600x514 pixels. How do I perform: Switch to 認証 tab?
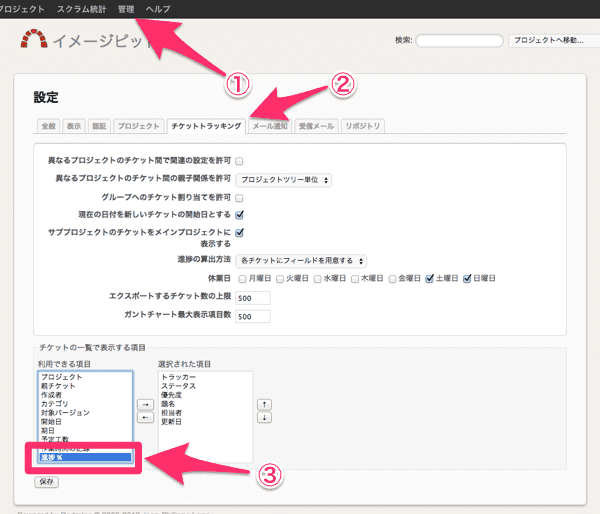(99, 126)
